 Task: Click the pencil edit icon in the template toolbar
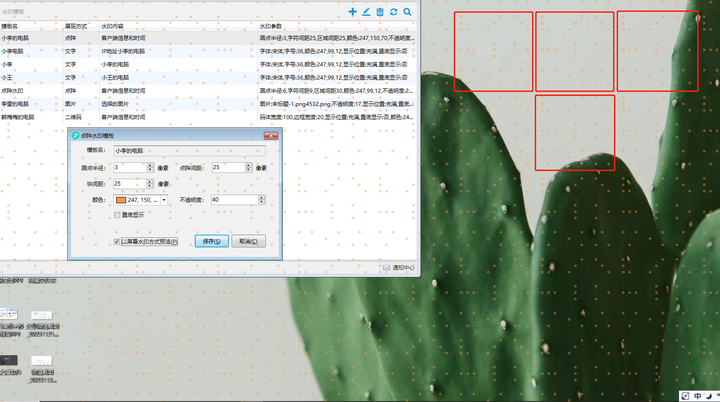click(x=366, y=11)
